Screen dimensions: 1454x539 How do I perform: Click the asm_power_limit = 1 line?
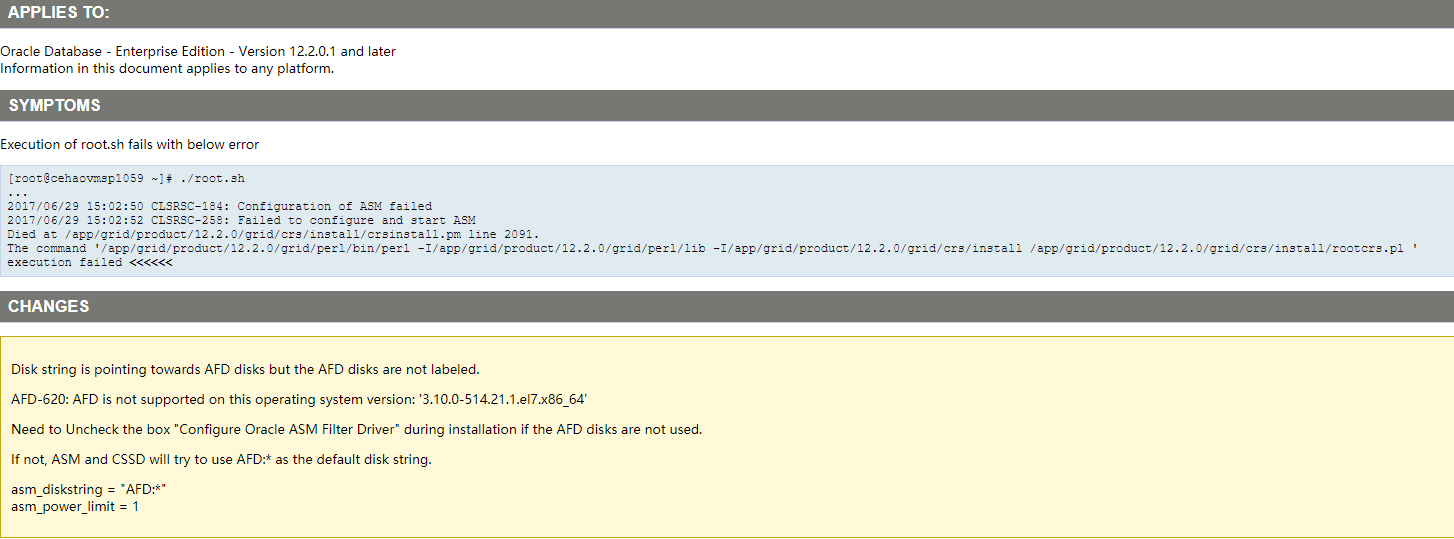coord(75,507)
